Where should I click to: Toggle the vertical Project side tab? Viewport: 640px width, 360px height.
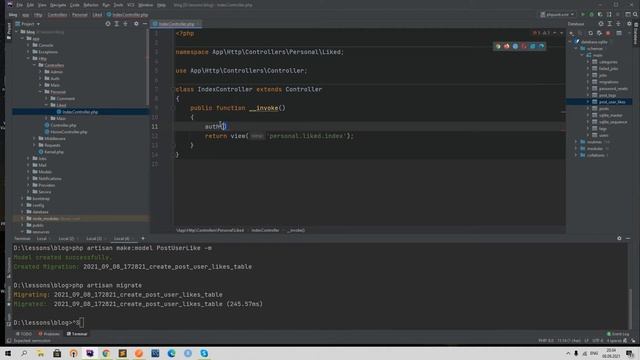[x=9, y=31]
